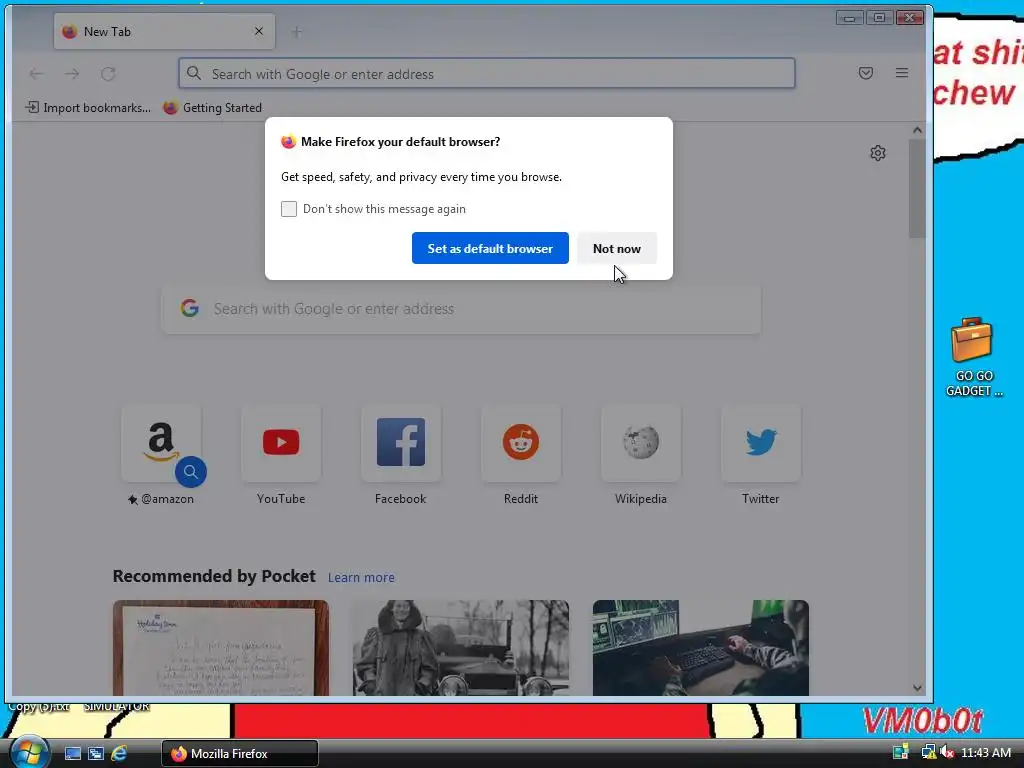The height and width of the screenshot is (768, 1024).
Task: Click Show Desktop quick launch icon
Action: (x=72, y=754)
